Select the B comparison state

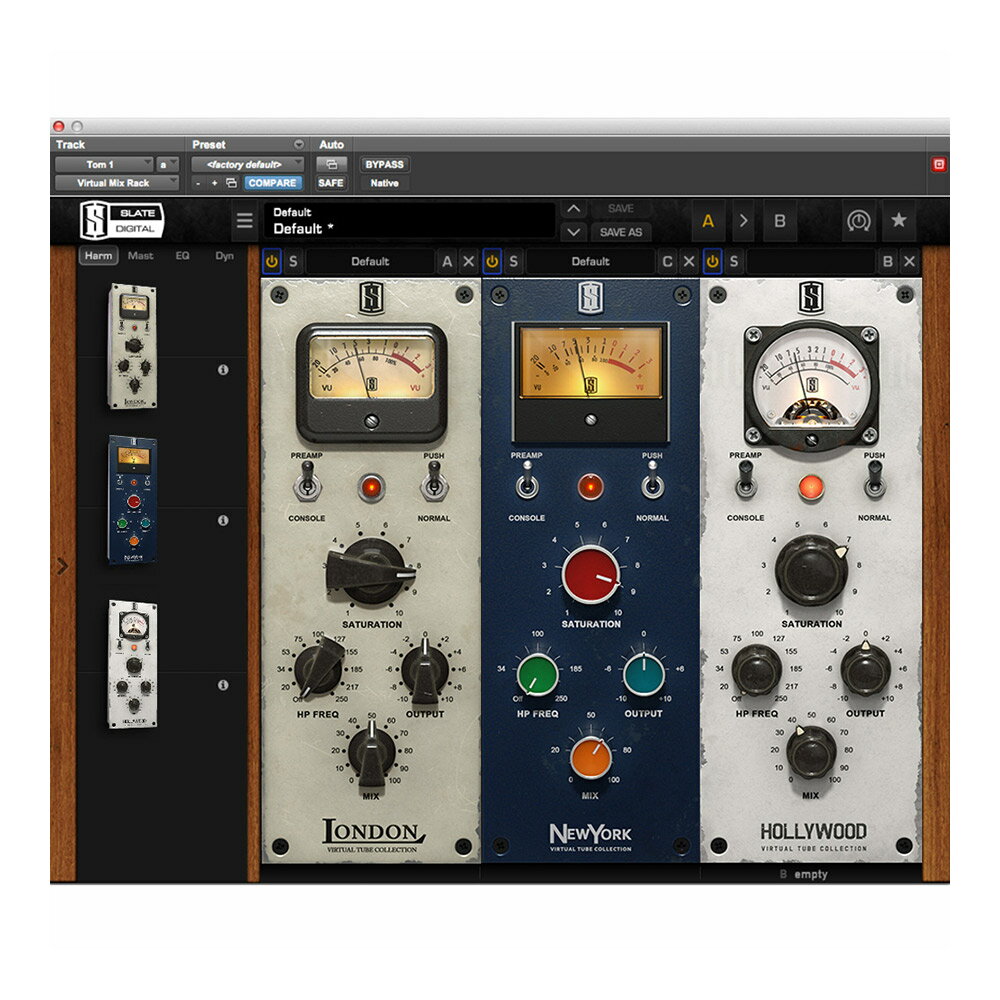point(779,221)
